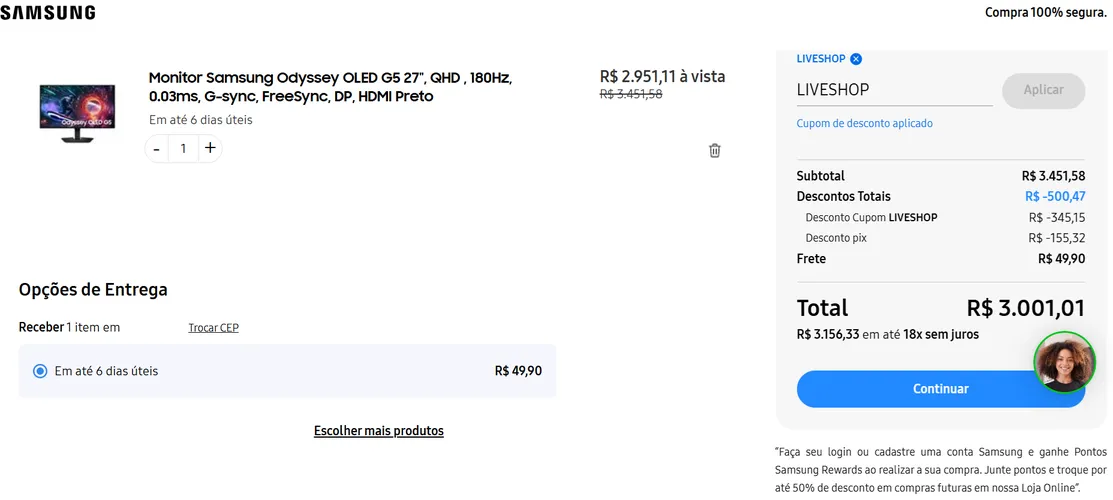Open the Odyssey OLED G5 monitor thumbnail
This screenshot has height=500, width=1113.
point(77,114)
